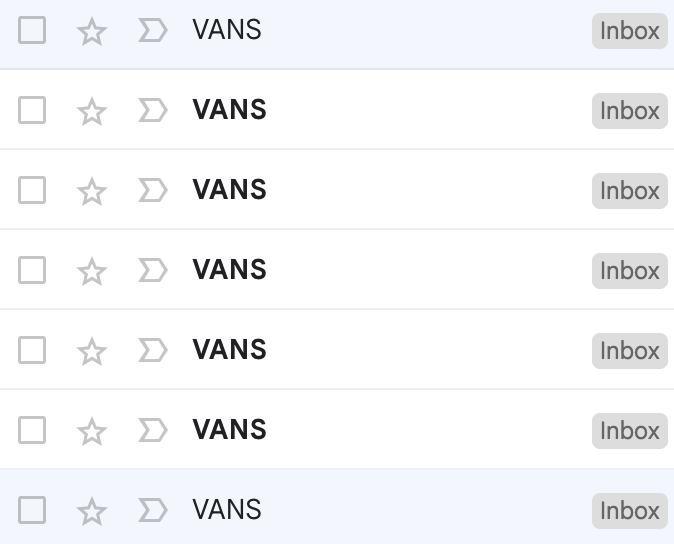Tick the checkbox for the fourth VANS email
Viewport: 674px width, 544px height.
click(x=32, y=270)
